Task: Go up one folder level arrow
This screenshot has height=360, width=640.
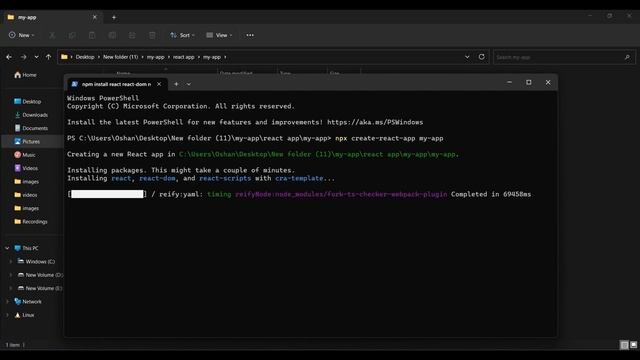Action: (49, 57)
